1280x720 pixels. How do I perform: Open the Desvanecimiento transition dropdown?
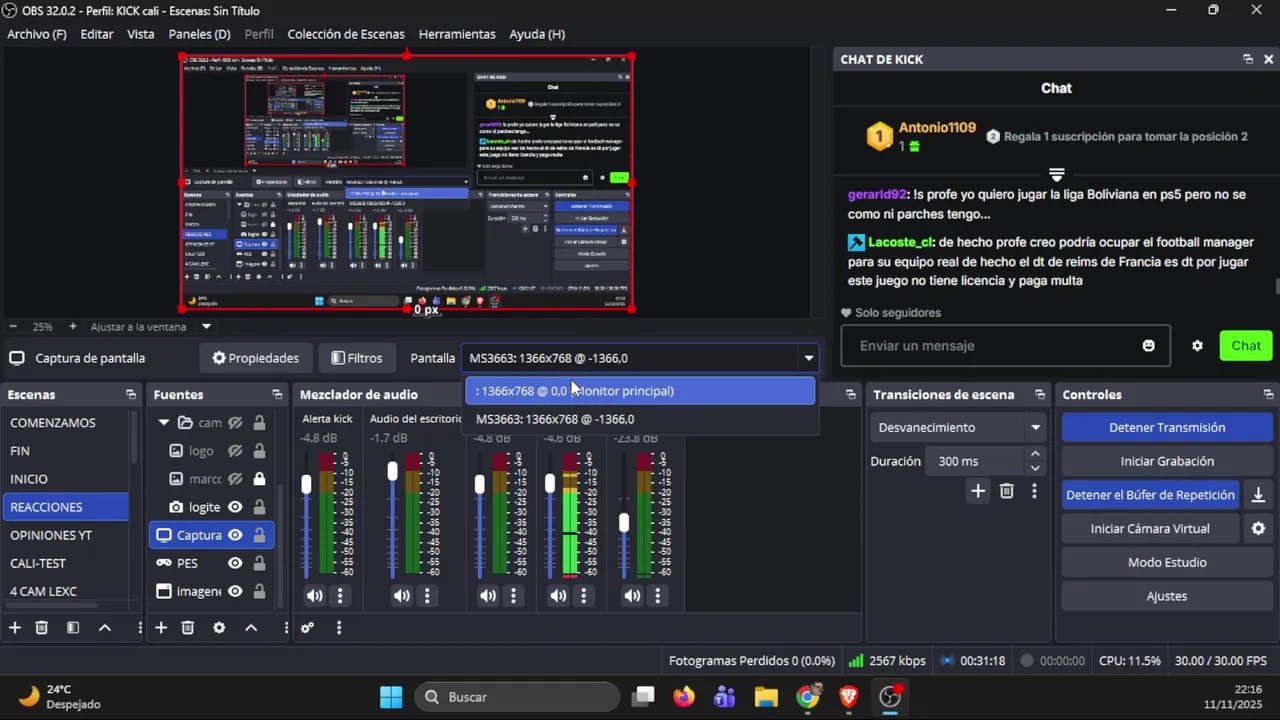pyautogui.click(x=958, y=427)
